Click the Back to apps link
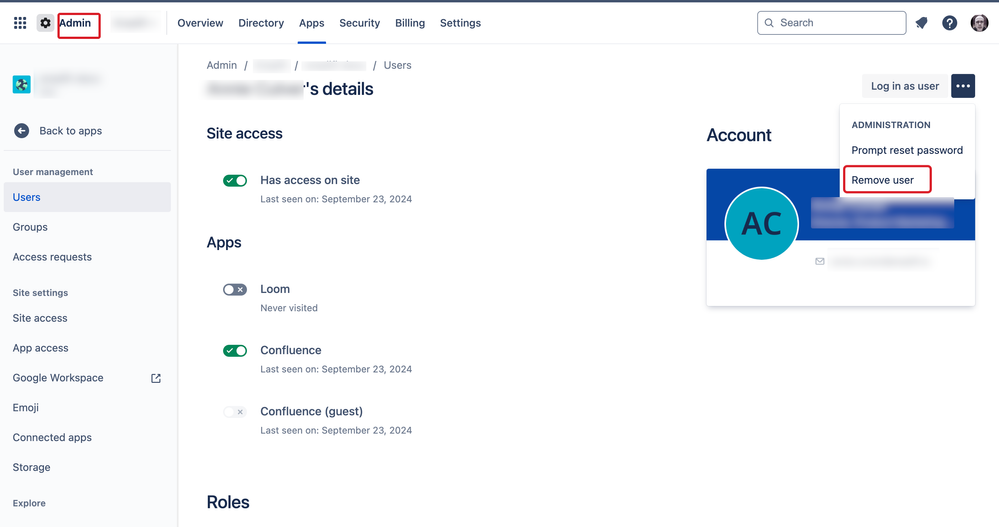The height and width of the screenshot is (527, 999). [71, 131]
